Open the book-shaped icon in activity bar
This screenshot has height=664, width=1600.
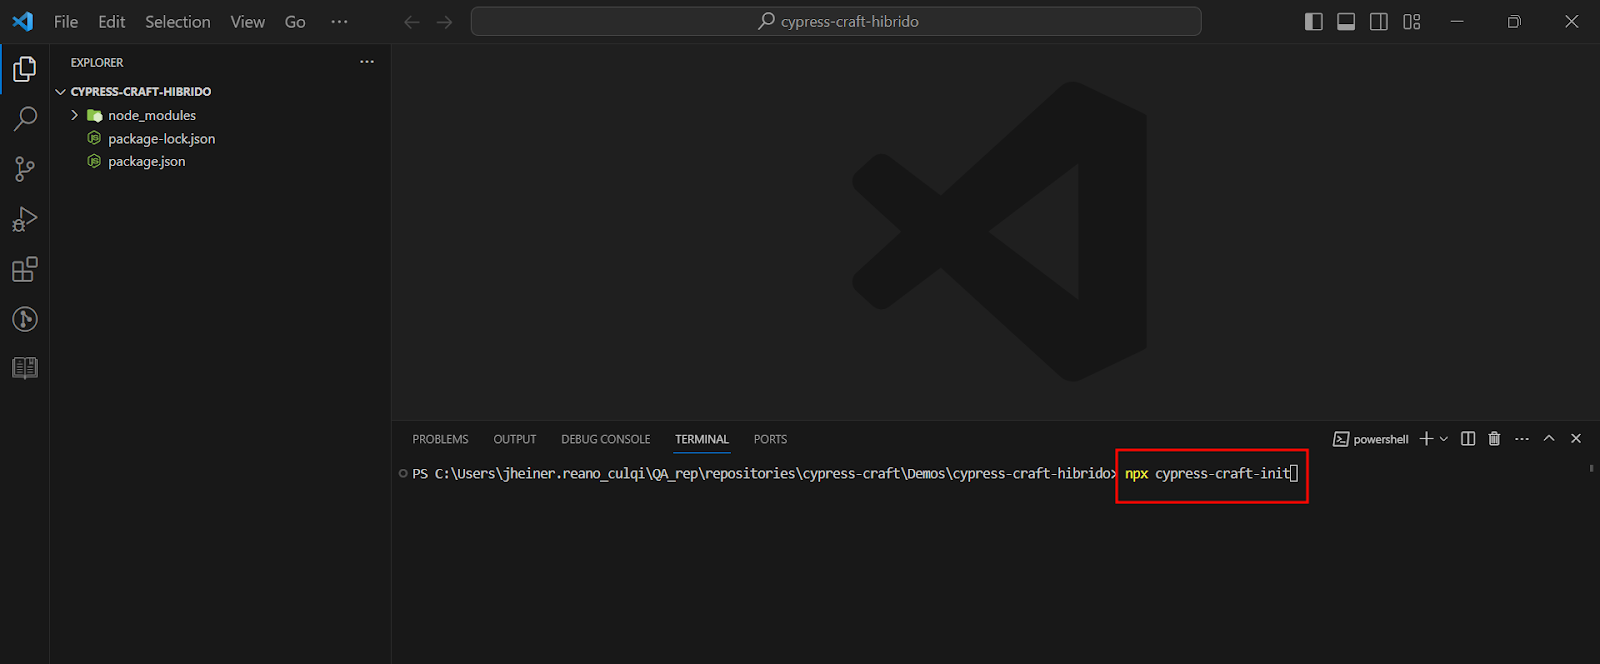pyautogui.click(x=25, y=368)
